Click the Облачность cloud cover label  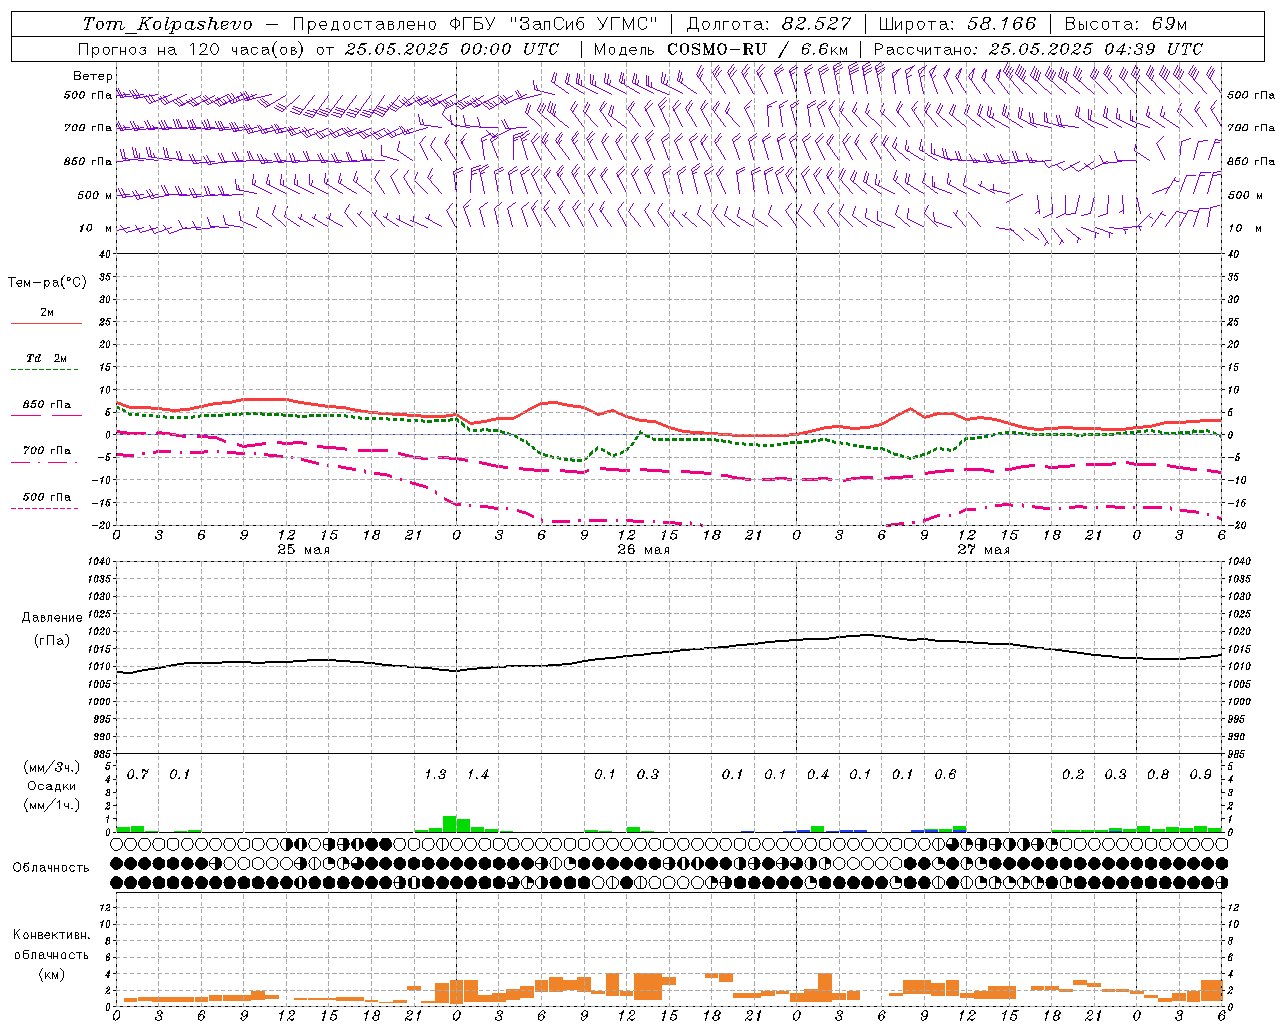pyautogui.click(x=51, y=868)
